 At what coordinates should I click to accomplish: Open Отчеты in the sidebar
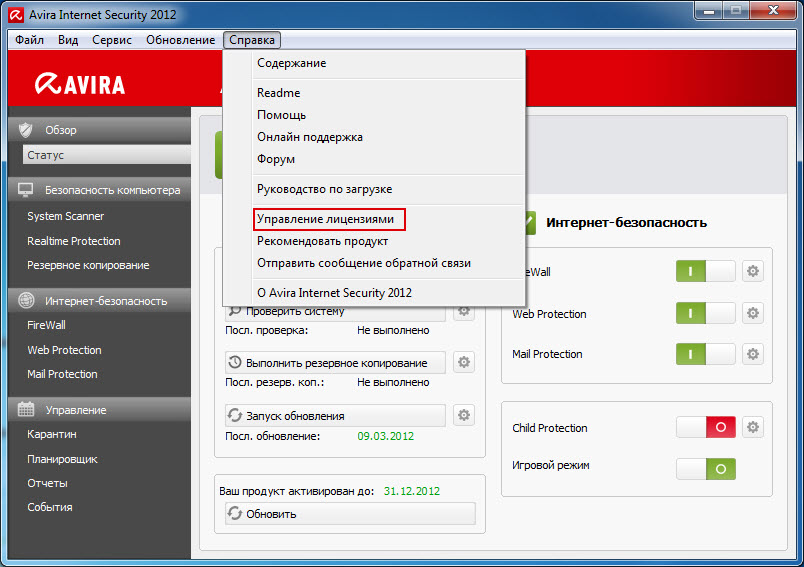(x=47, y=483)
